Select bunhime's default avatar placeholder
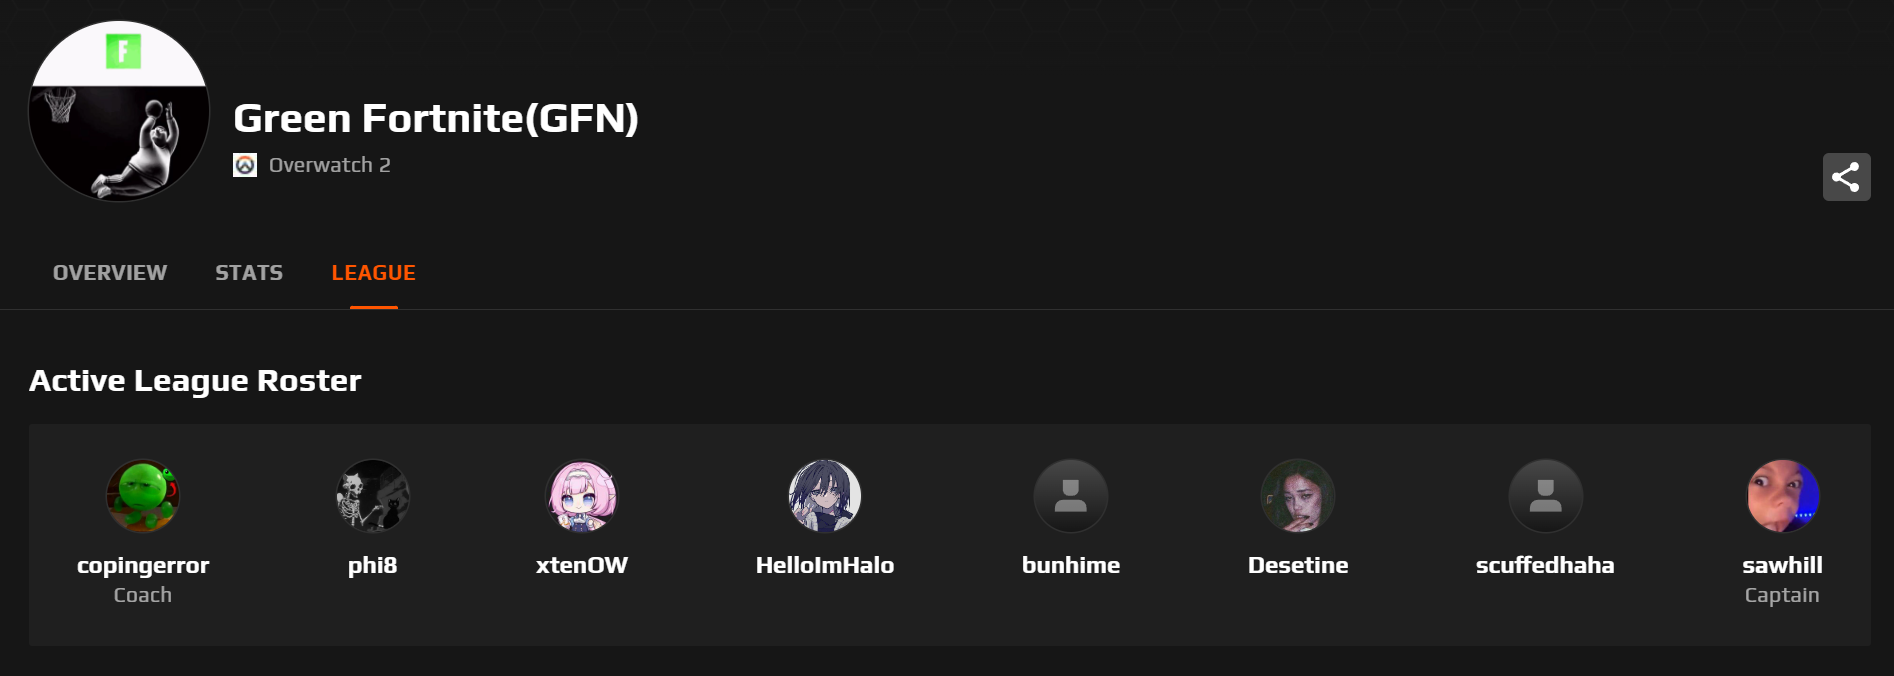 (x=1071, y=496)
